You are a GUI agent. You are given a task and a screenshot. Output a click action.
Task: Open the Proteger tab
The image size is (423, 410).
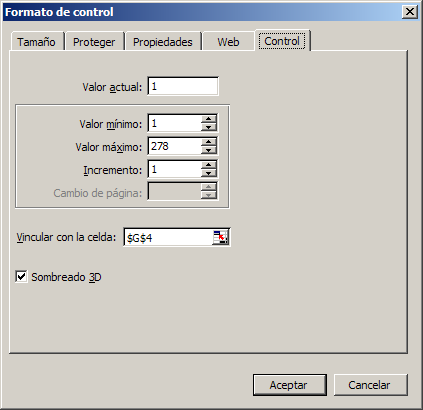tap(94, 42)
